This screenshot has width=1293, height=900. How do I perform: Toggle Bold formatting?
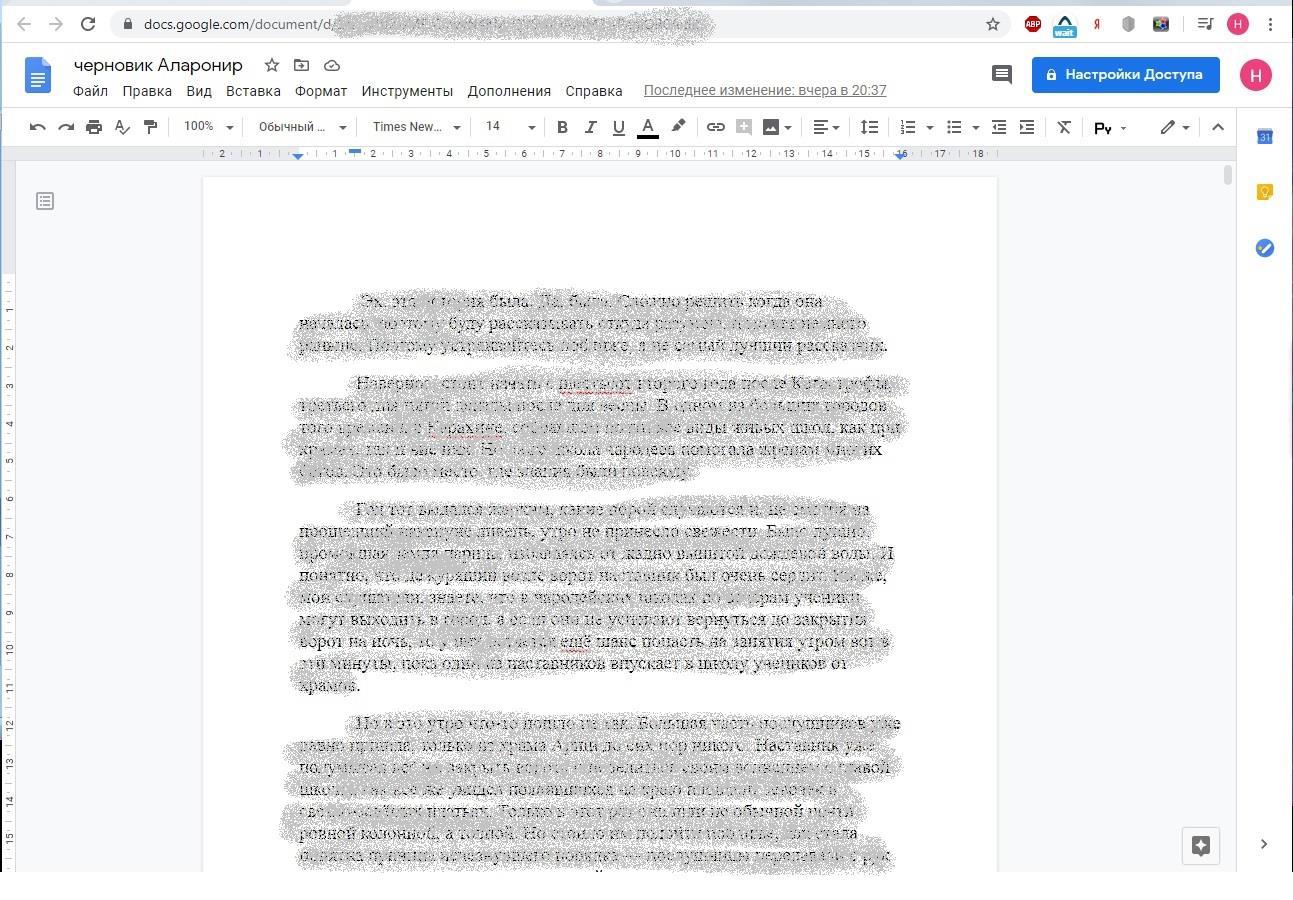[x=562, y=127]
